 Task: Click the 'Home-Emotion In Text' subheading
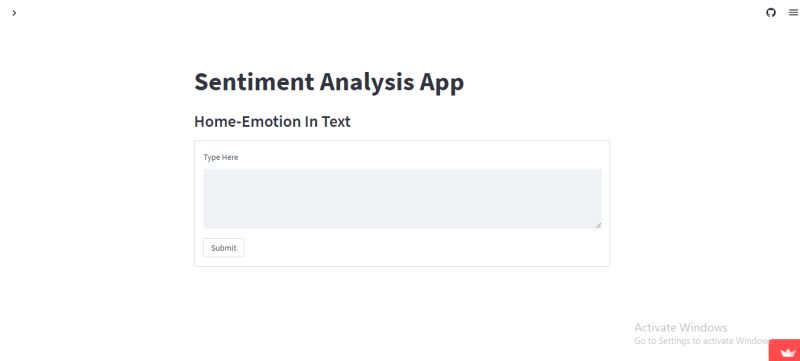tap(272, 122)
